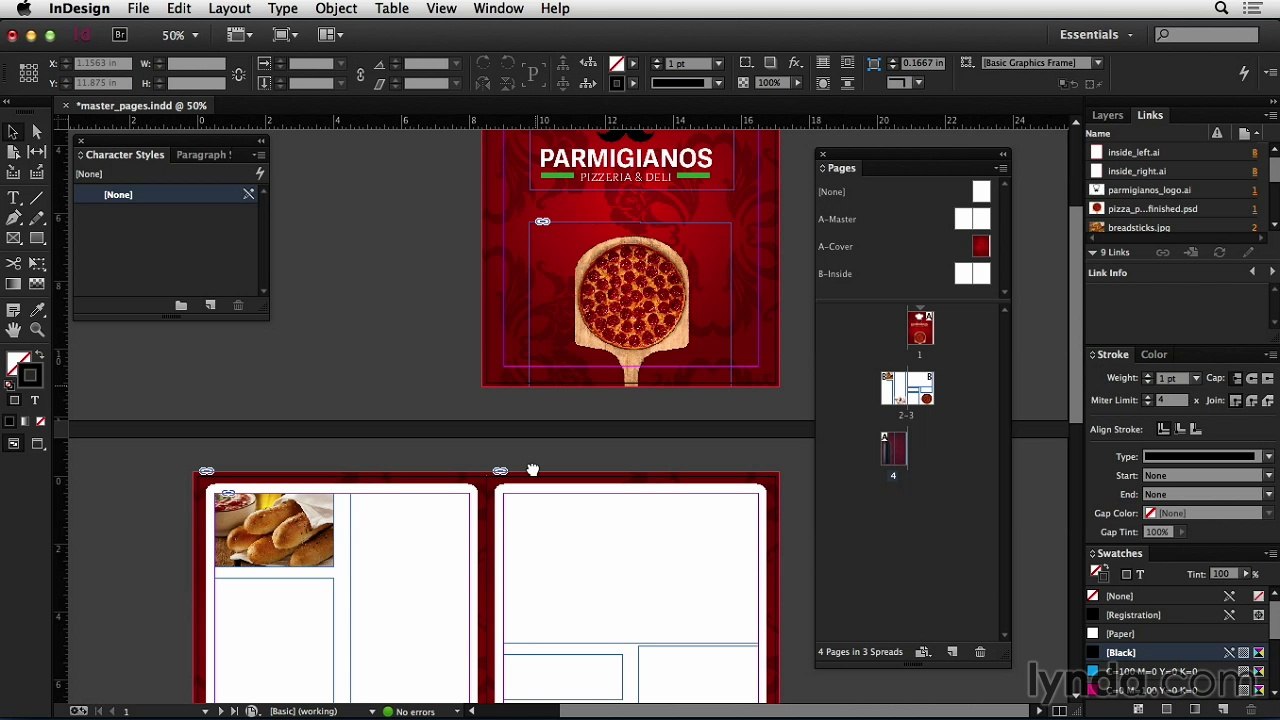The height and width of the screenshot is (720, 1280).
Task: Click the relink icon in Links panel
Action: pyautogui.click(x=1162, y=253)
